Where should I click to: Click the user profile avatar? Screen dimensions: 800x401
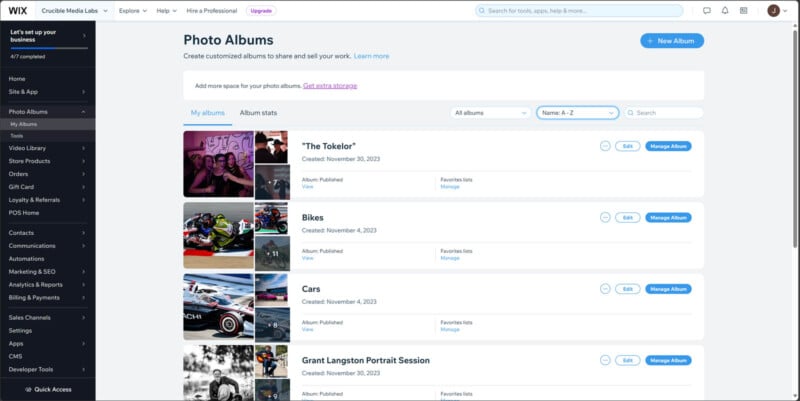(773, 10)
